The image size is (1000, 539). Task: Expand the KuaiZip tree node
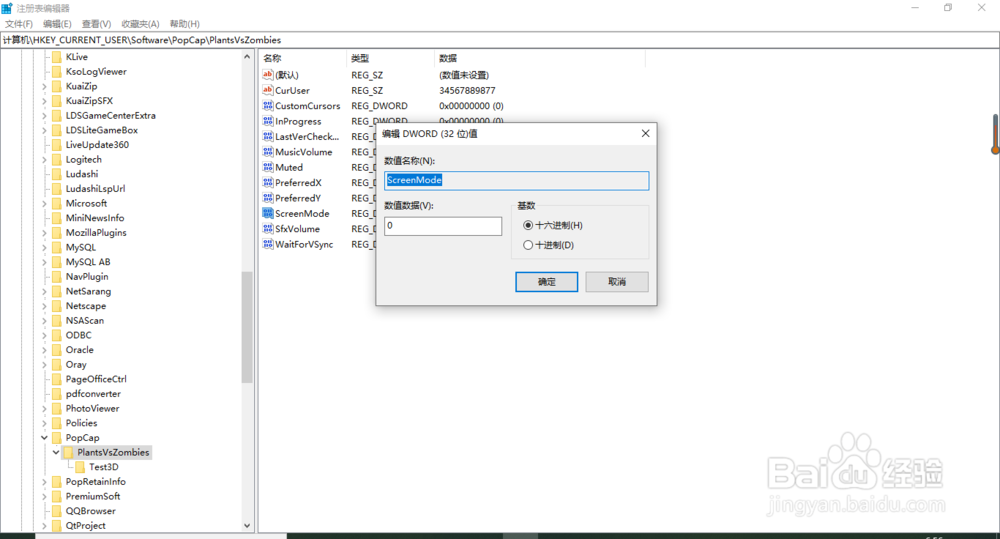tap(45, 86)
